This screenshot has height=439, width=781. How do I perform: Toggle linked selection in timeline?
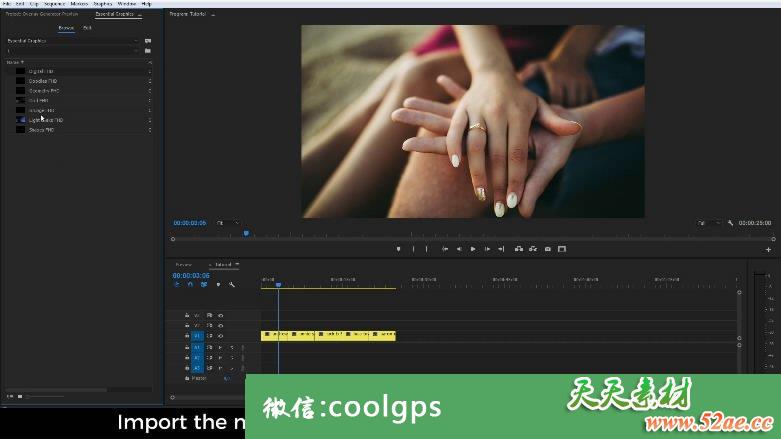[x=204, y=285]
